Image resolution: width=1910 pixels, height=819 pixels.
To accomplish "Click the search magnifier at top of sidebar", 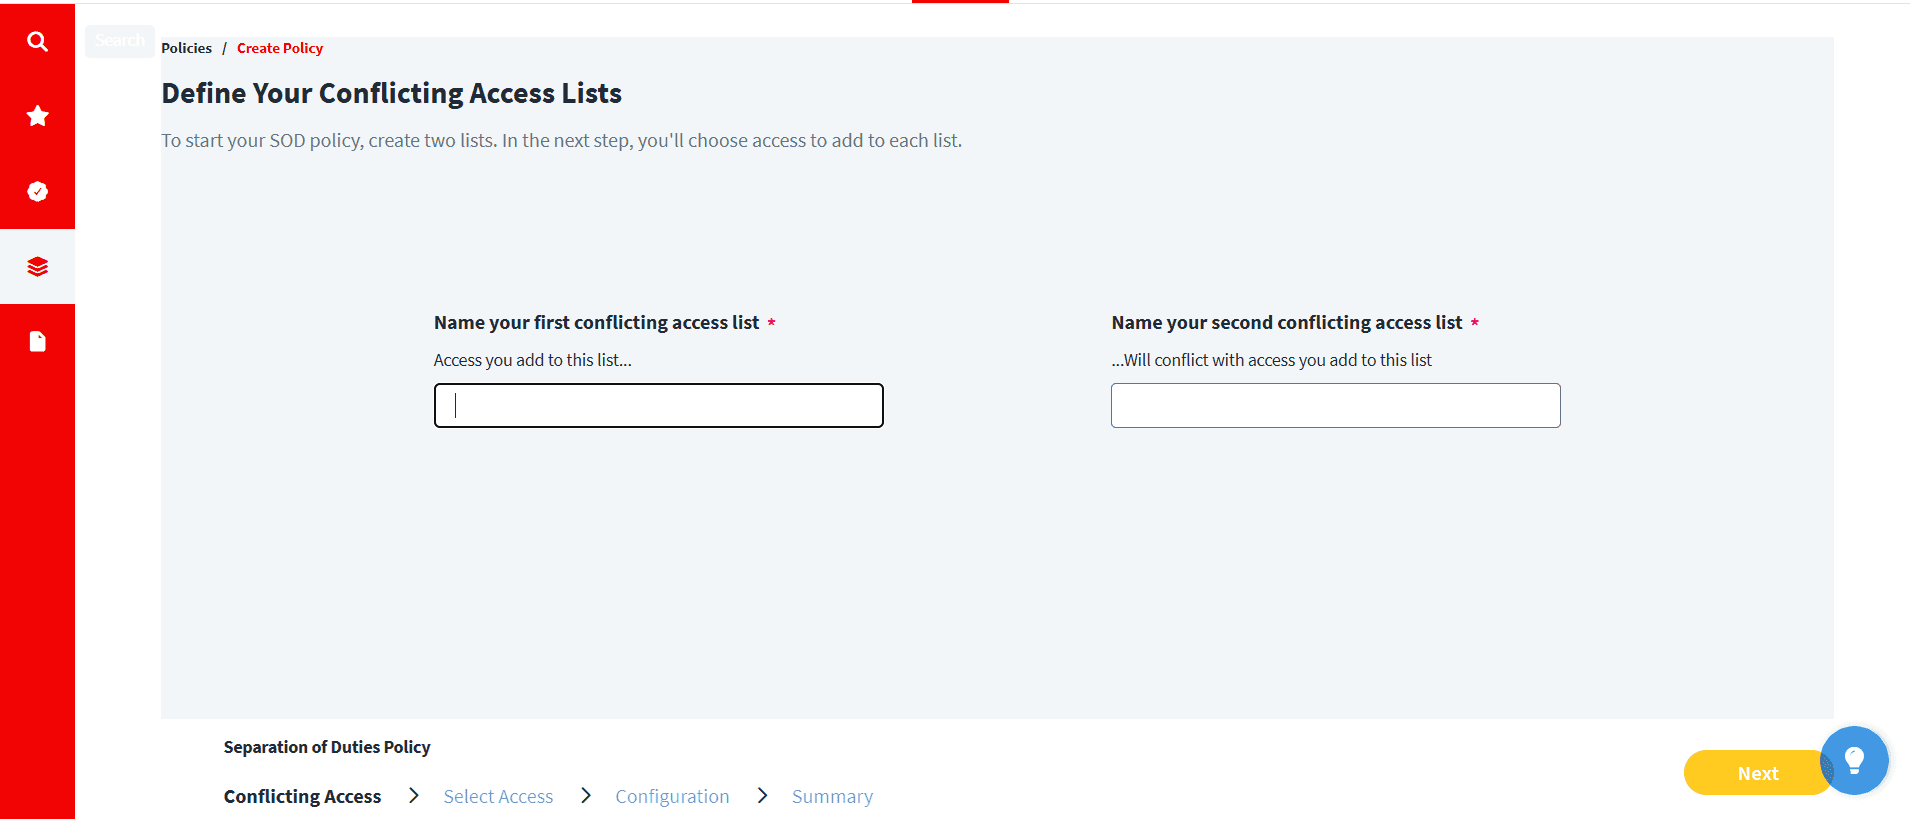I will 37,41.
